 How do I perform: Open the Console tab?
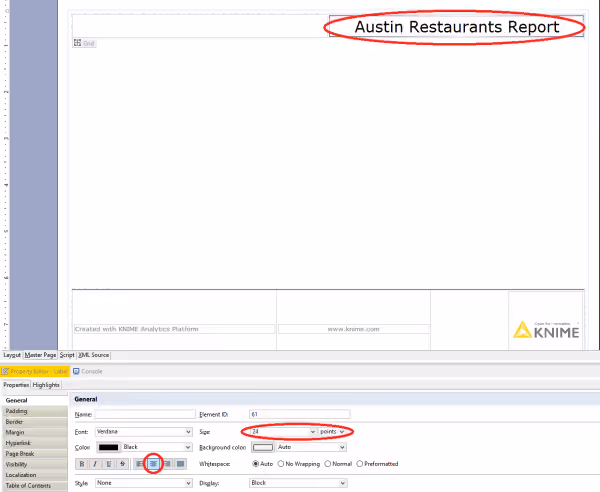88,371
